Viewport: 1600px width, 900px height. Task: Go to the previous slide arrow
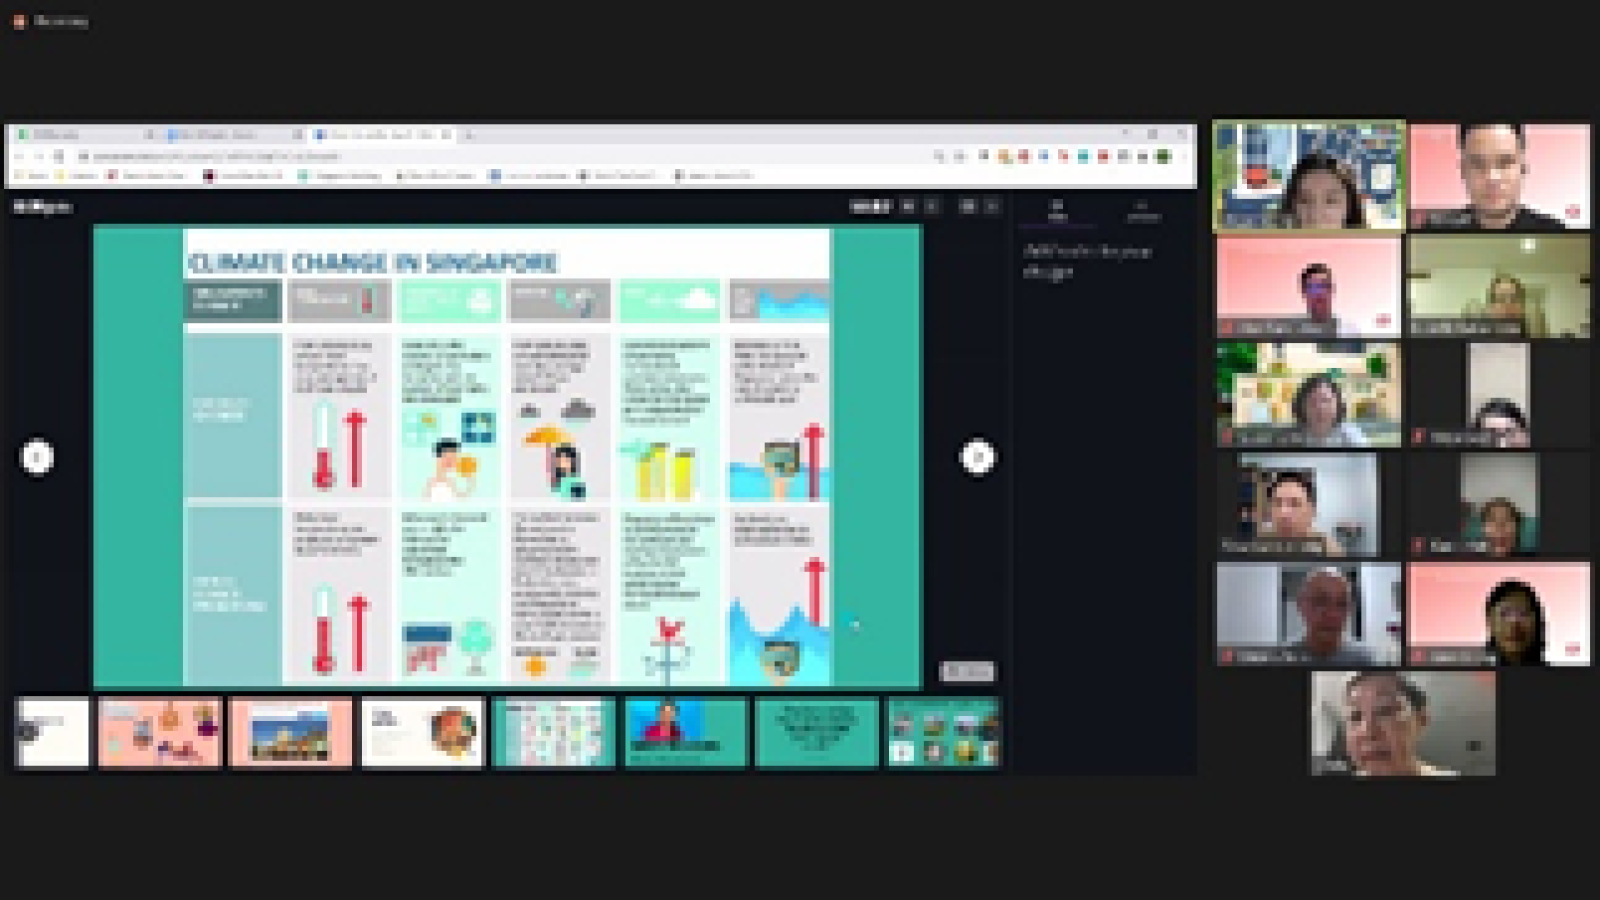[x=37, y=457]
